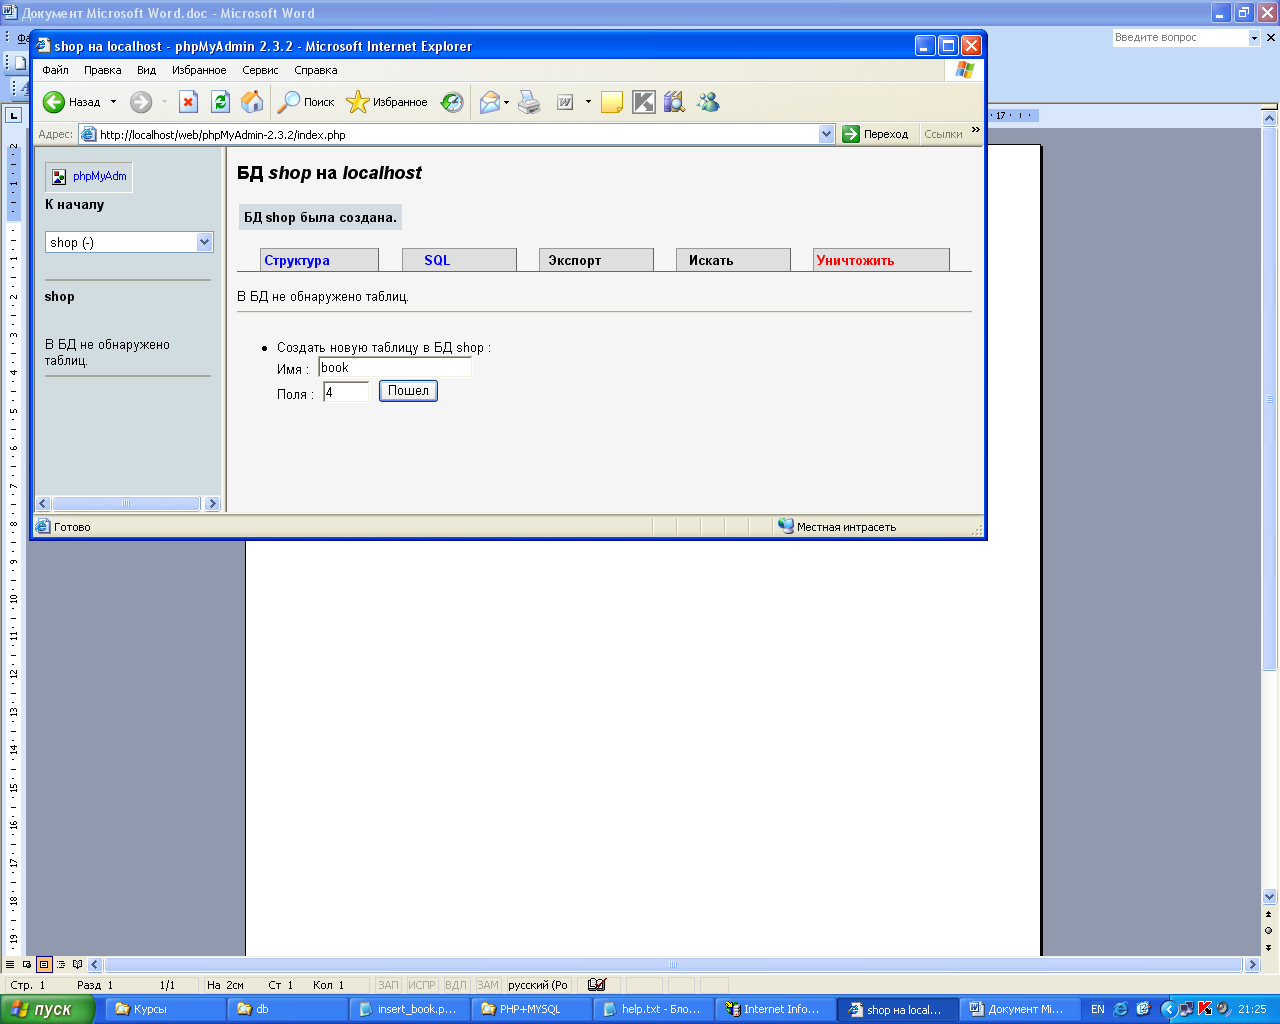Refresh the page with green arrows icon
Image resolution: width=1280 pixels, height=1024 pixels.
(220, 102)
